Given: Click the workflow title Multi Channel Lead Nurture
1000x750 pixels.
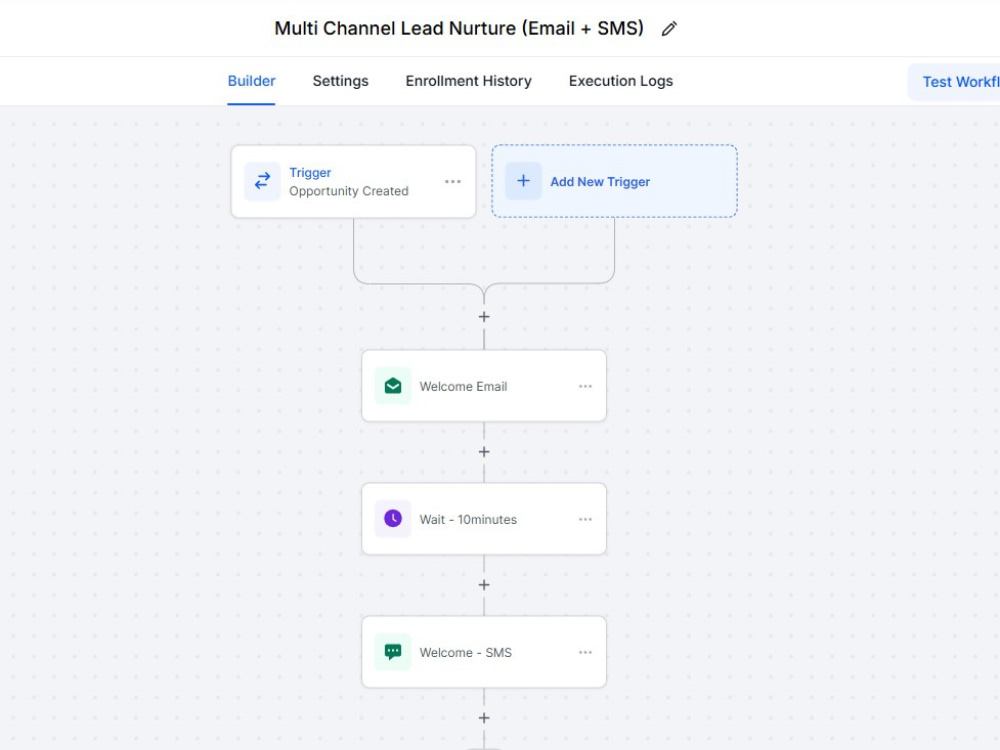Looking at the screenshot, I should 459,29.
